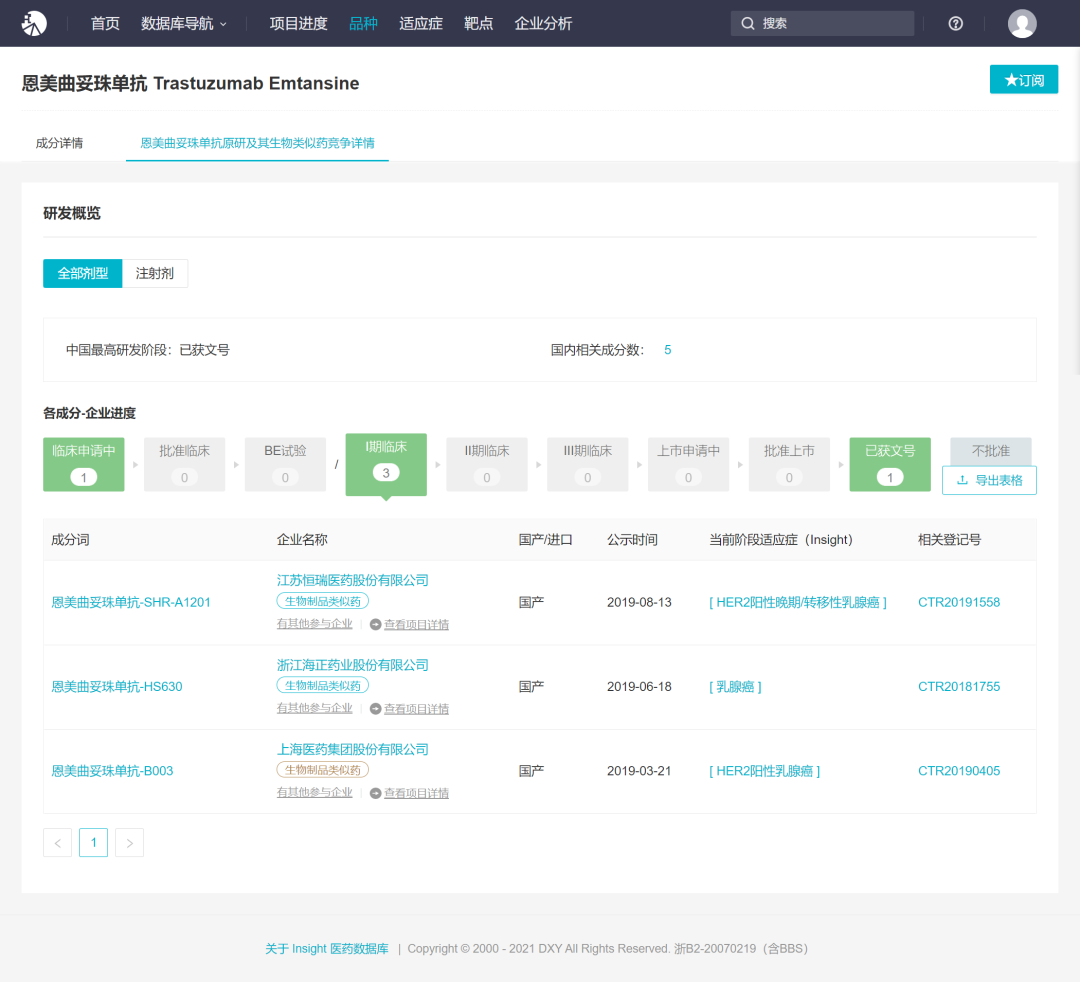This screenshot has height=982, width=1080.
Task: Click 生物制品类似药 tag under 浙江海正
Action: point(323,686)
